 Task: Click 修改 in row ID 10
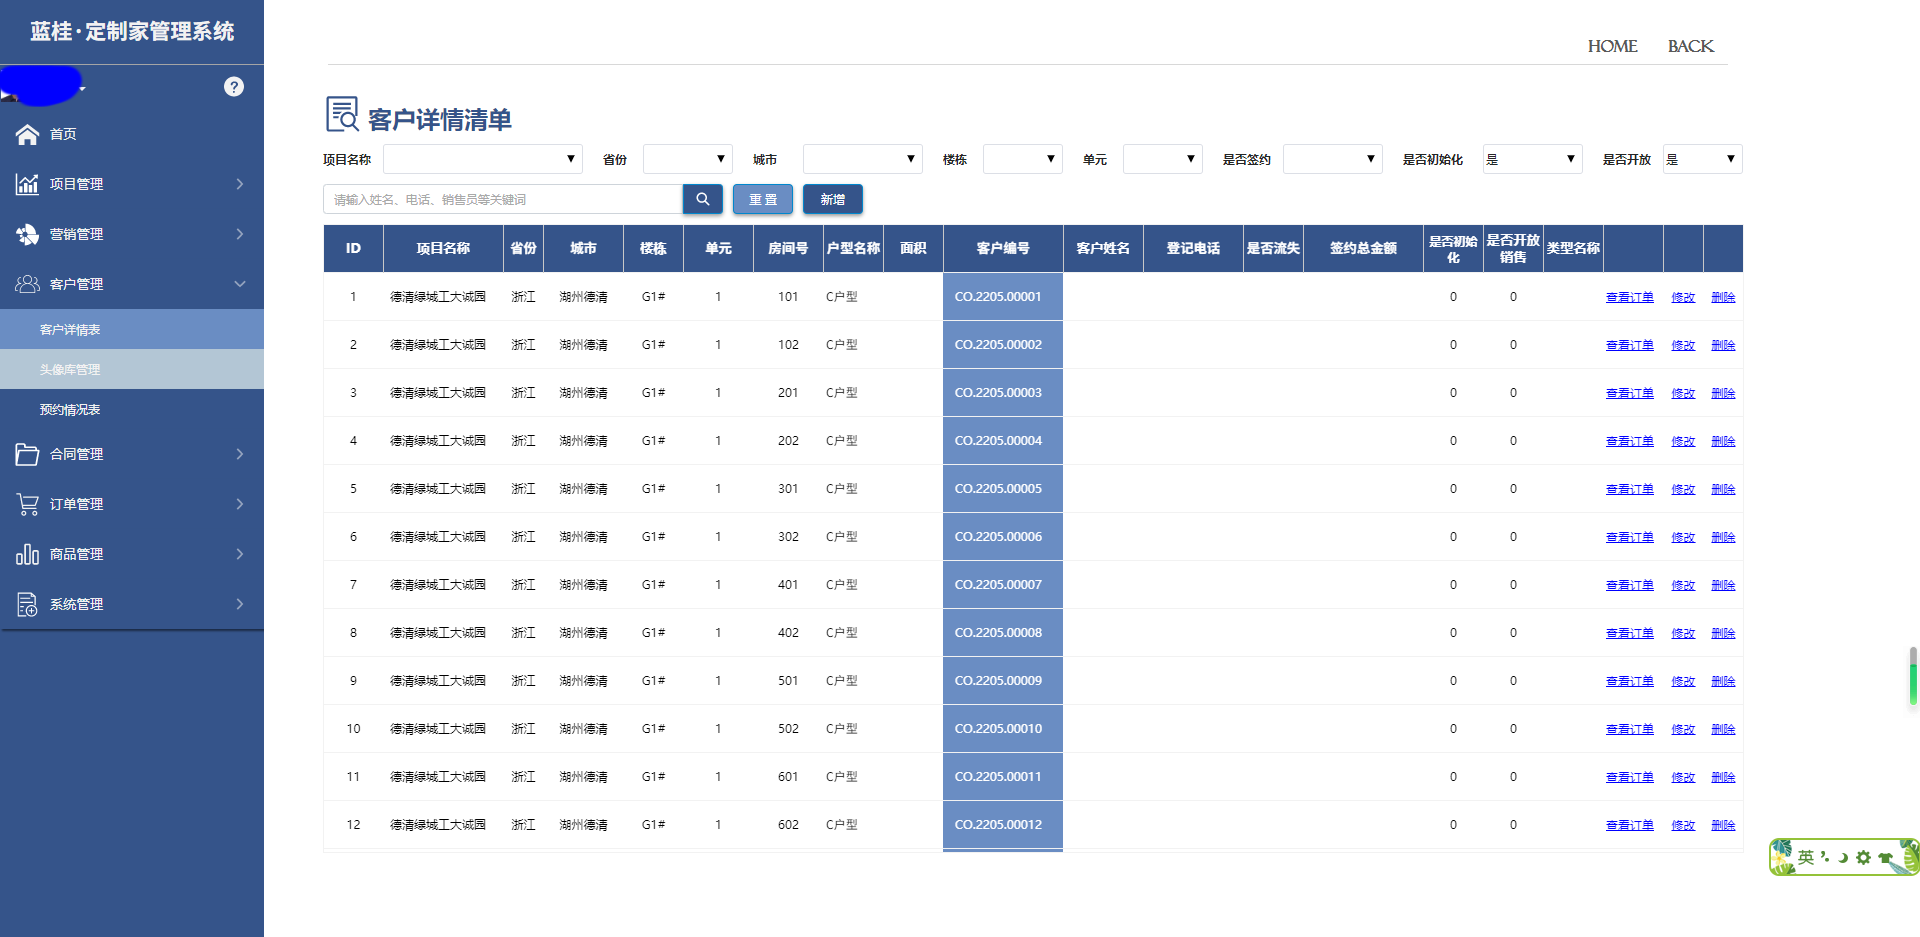(1683, 729)
